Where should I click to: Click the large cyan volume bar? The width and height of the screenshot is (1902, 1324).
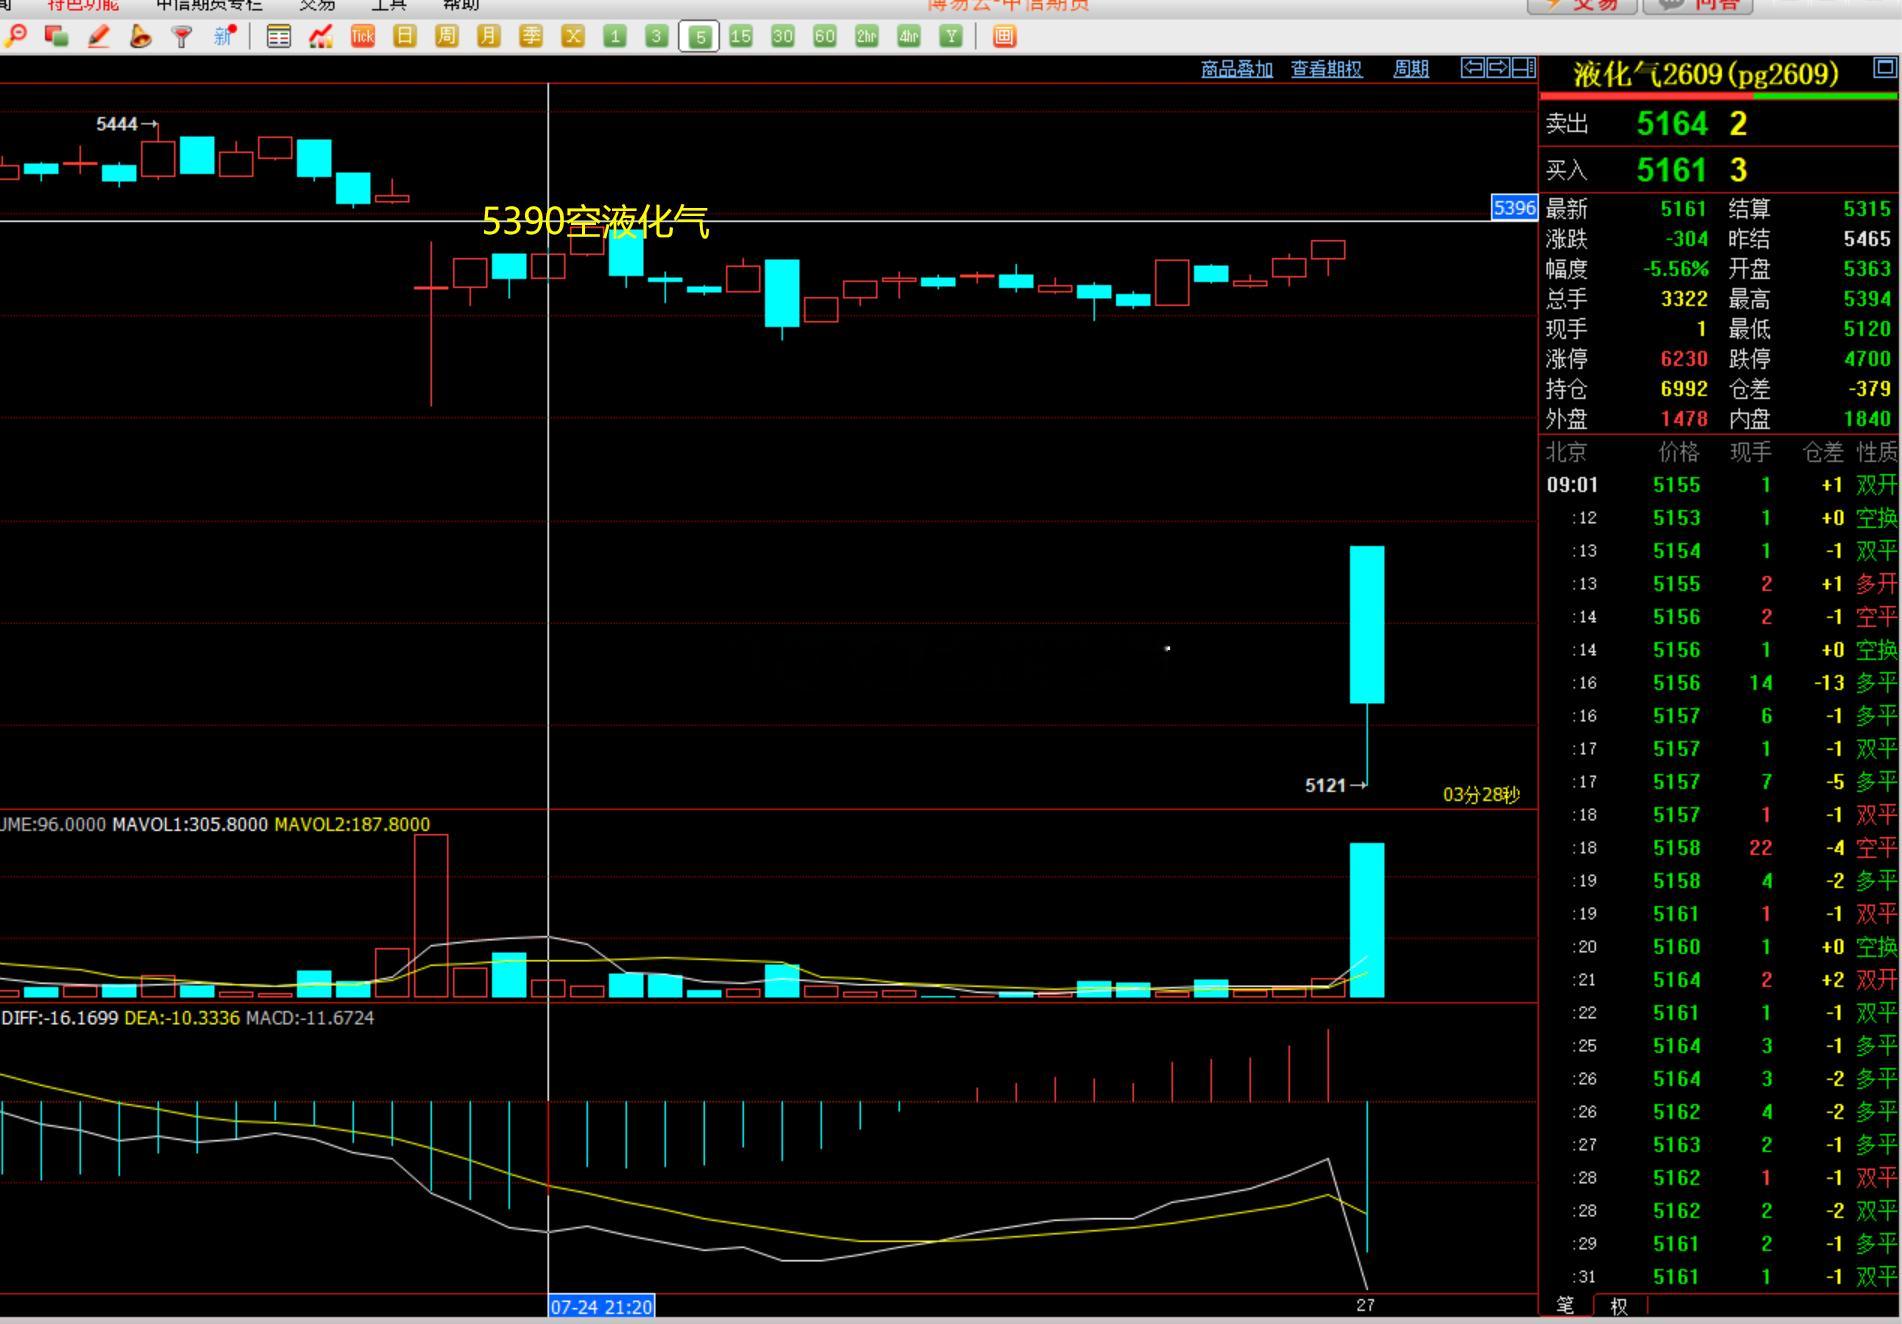(1367, 920)
